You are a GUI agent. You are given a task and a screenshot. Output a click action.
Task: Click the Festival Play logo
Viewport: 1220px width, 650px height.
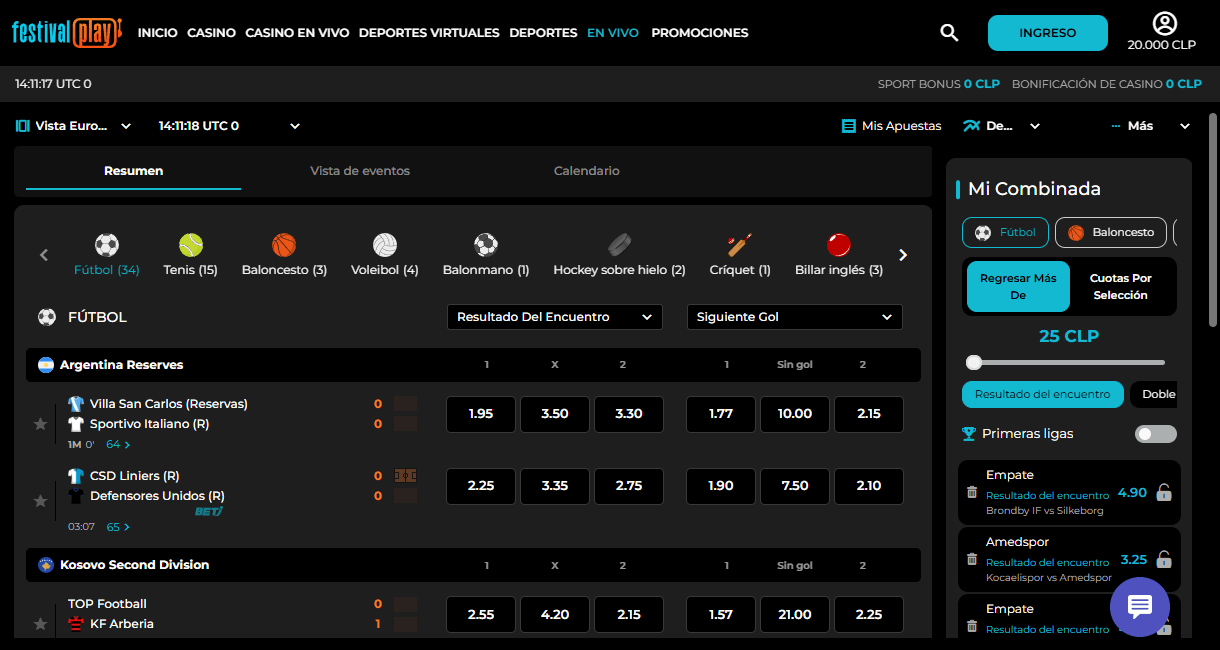[67, 32]
